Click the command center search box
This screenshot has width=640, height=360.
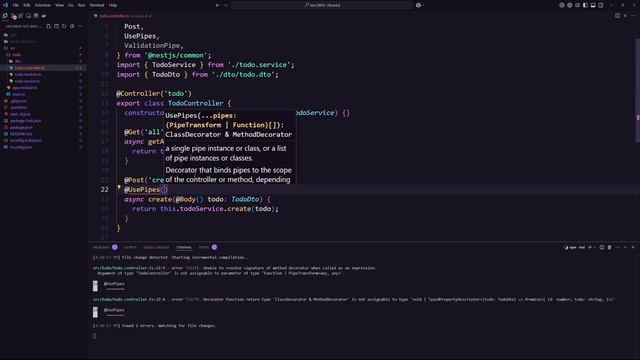[x=322, y=5]
